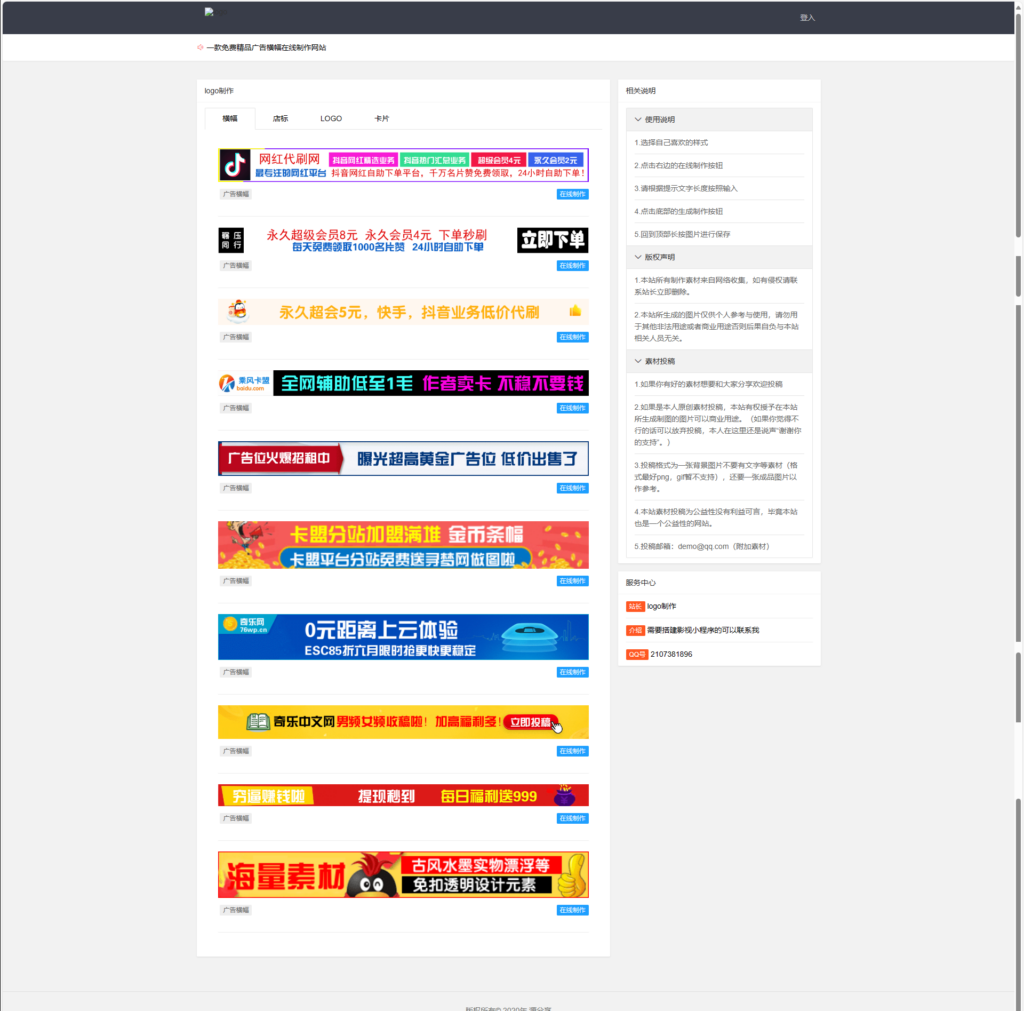Open the 全网辅助低至1毛 banner

[x=404, y=383]
